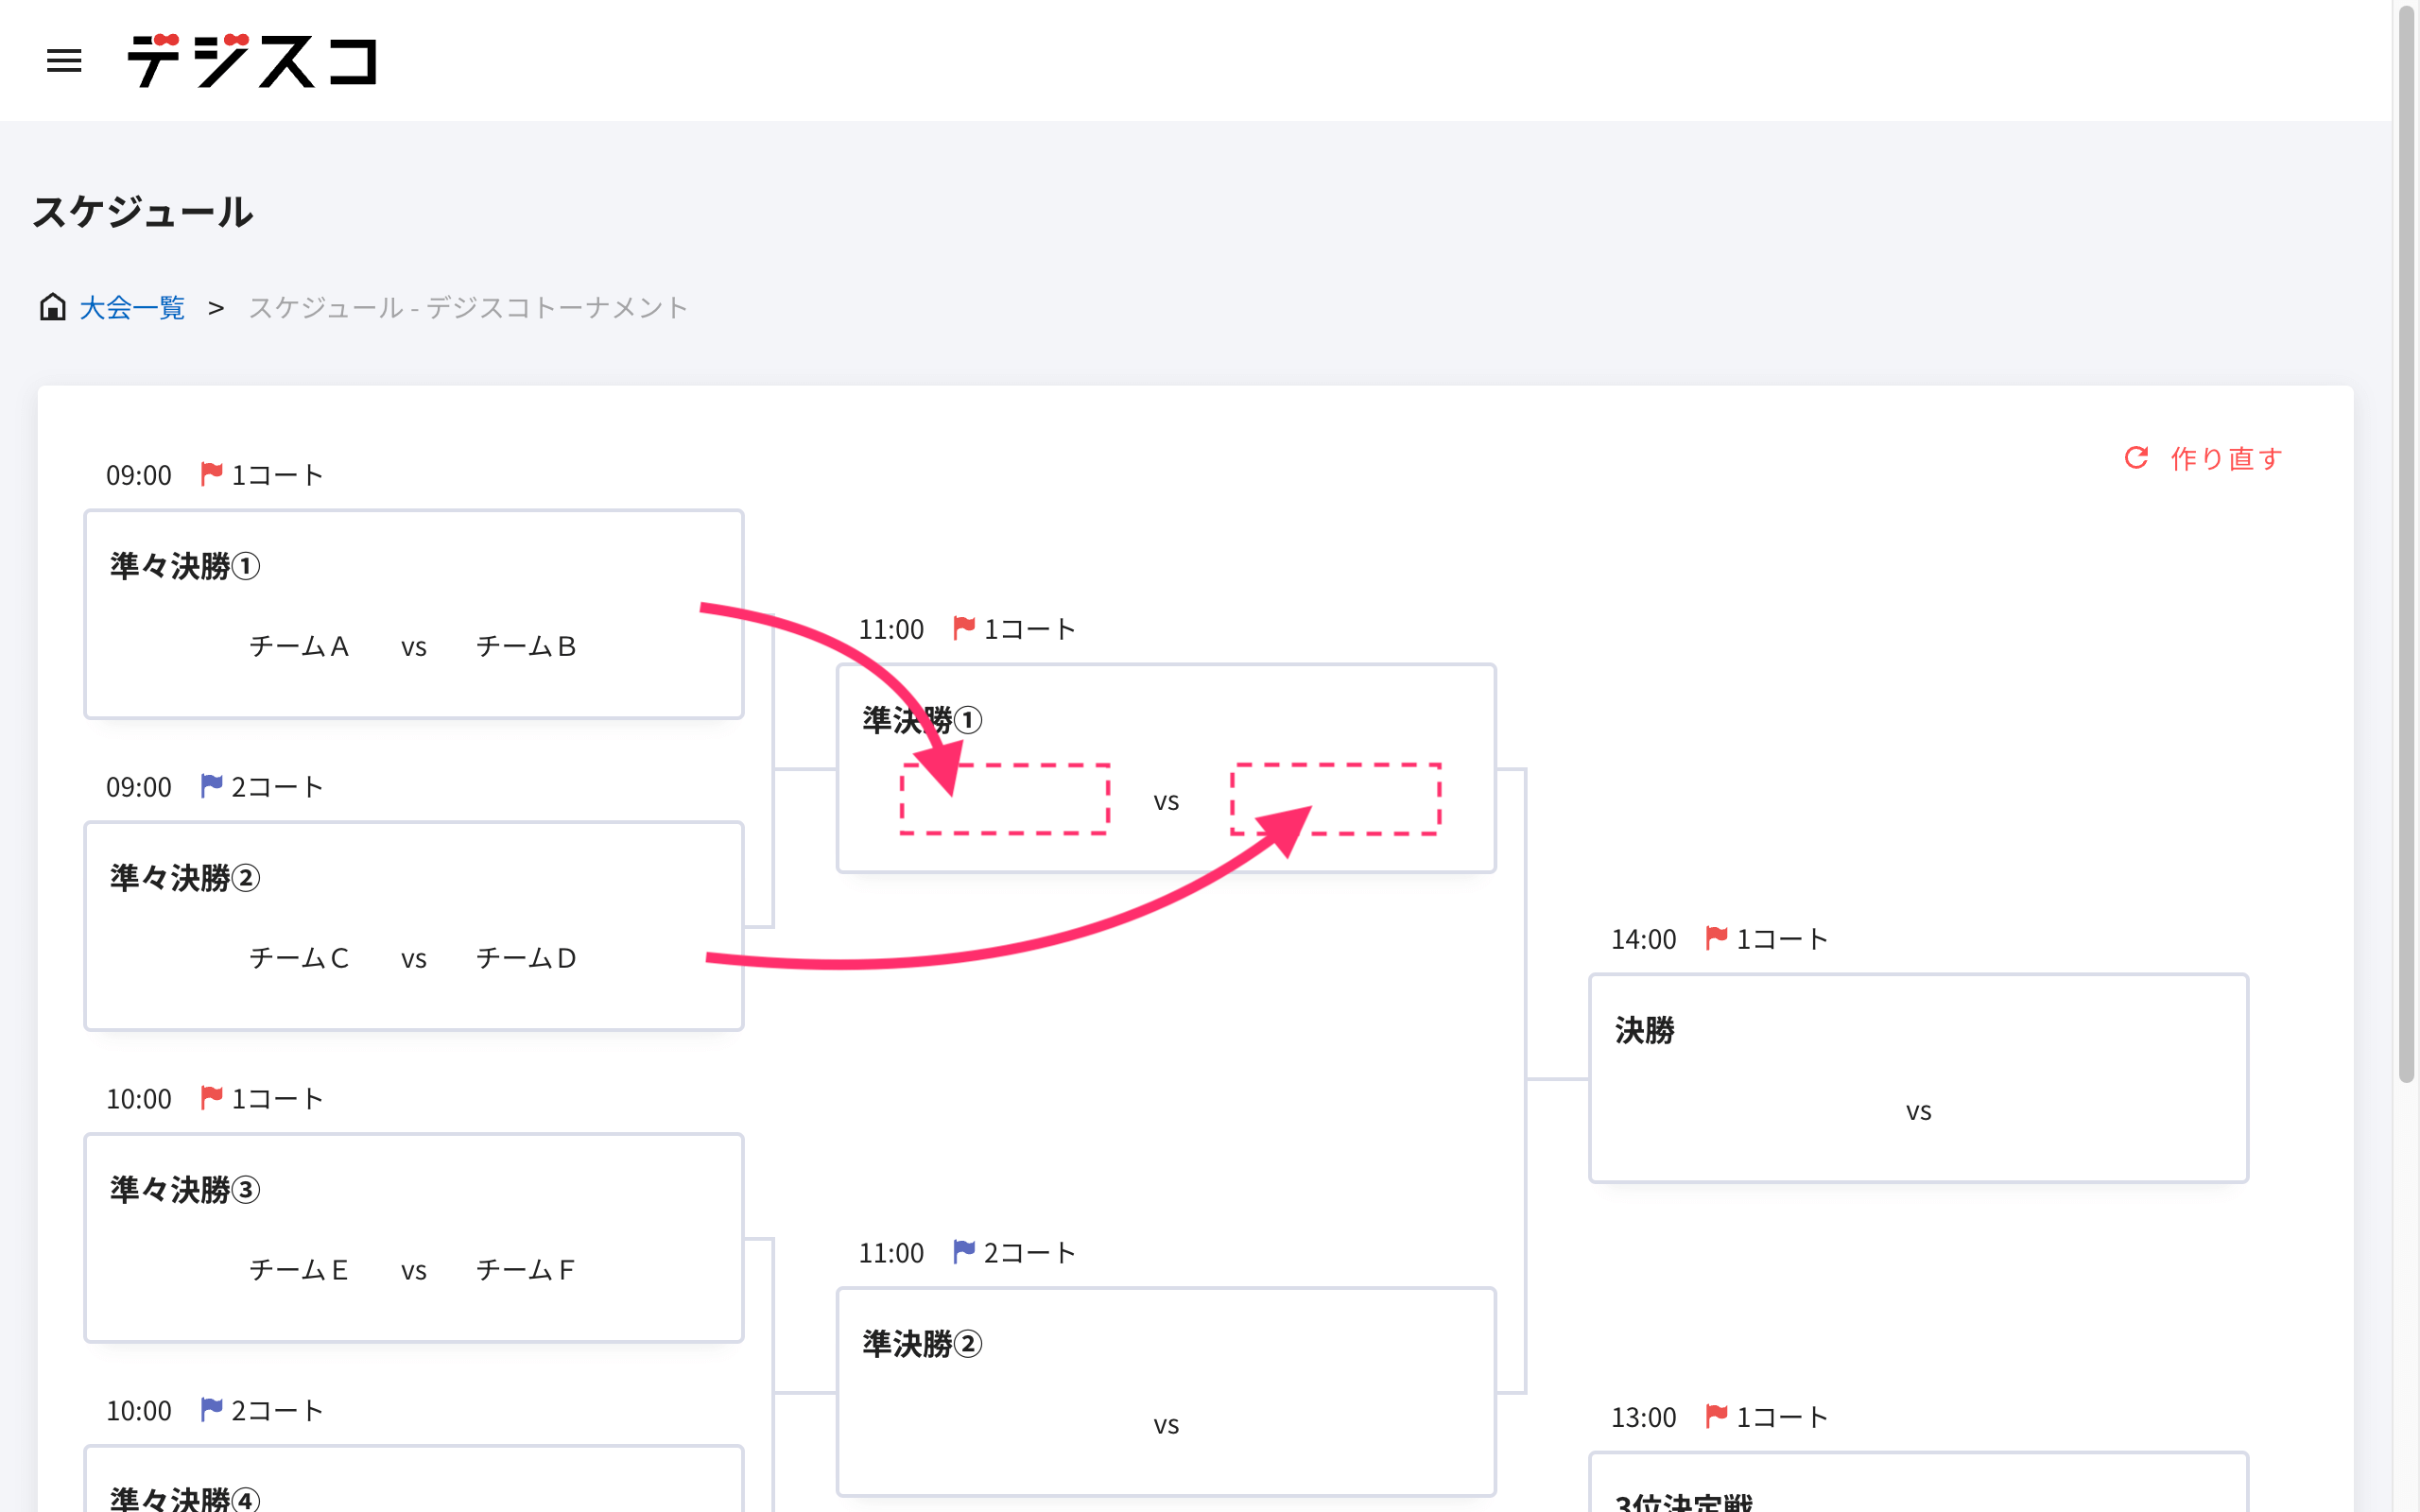Click the 2コート label above 準決勝②
2420x1512 pixels.
click(x=1030, y=1253)
